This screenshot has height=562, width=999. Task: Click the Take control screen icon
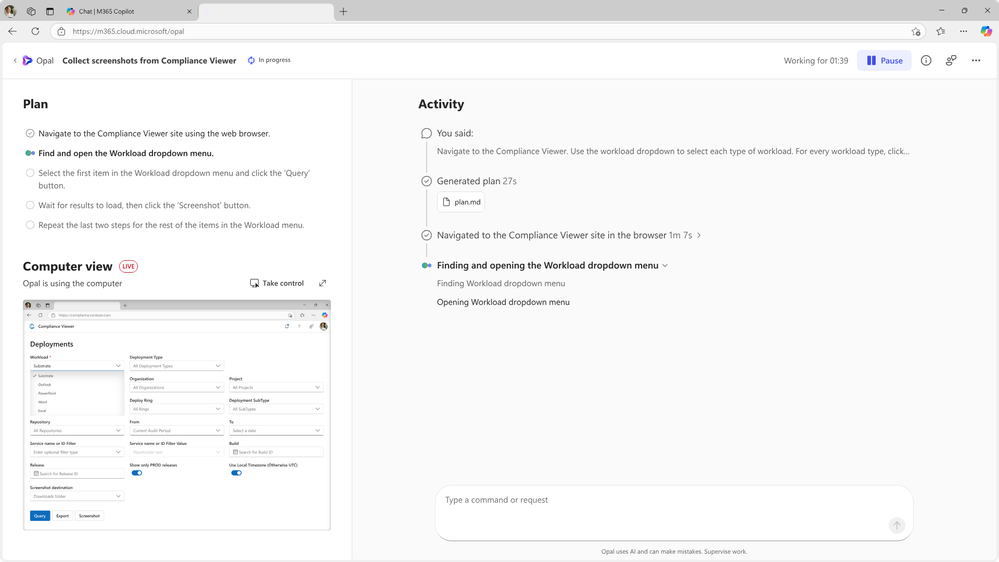pyautogui.click(x=254, y=283)
